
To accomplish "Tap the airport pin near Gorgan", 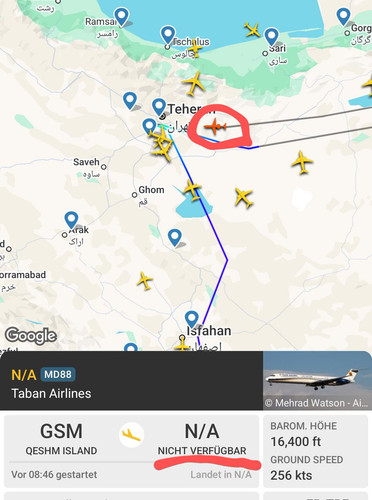I will pos(343,17).
